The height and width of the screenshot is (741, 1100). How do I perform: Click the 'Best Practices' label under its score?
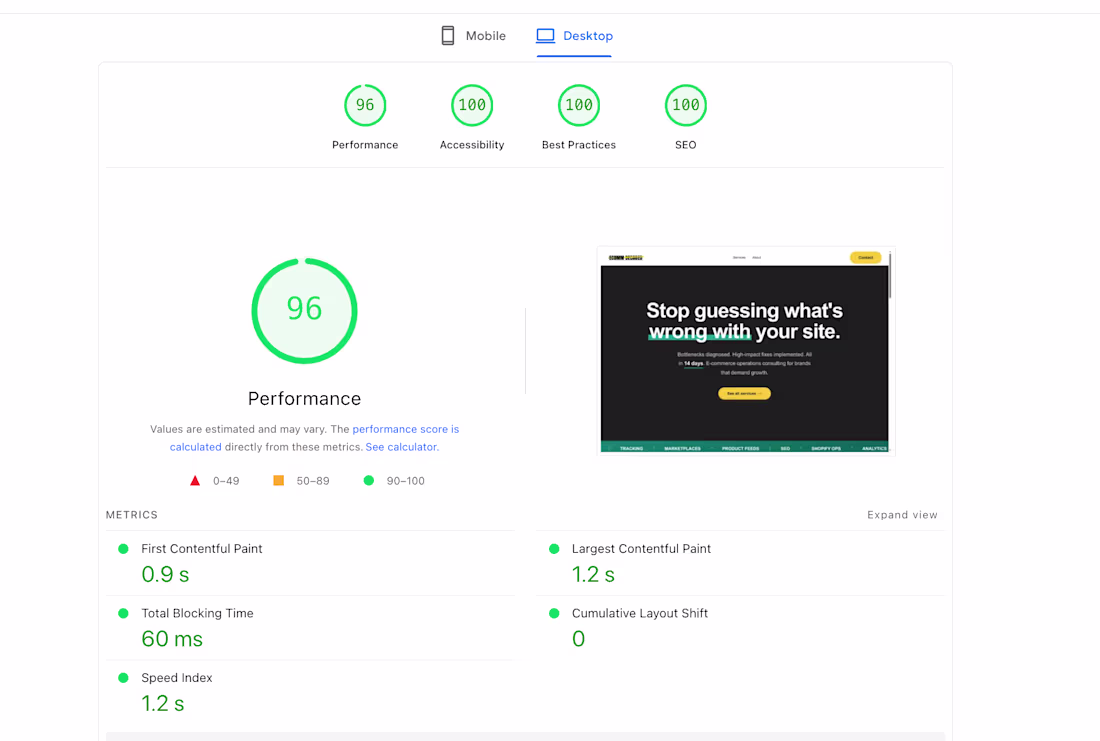click(x=579, y=145)
